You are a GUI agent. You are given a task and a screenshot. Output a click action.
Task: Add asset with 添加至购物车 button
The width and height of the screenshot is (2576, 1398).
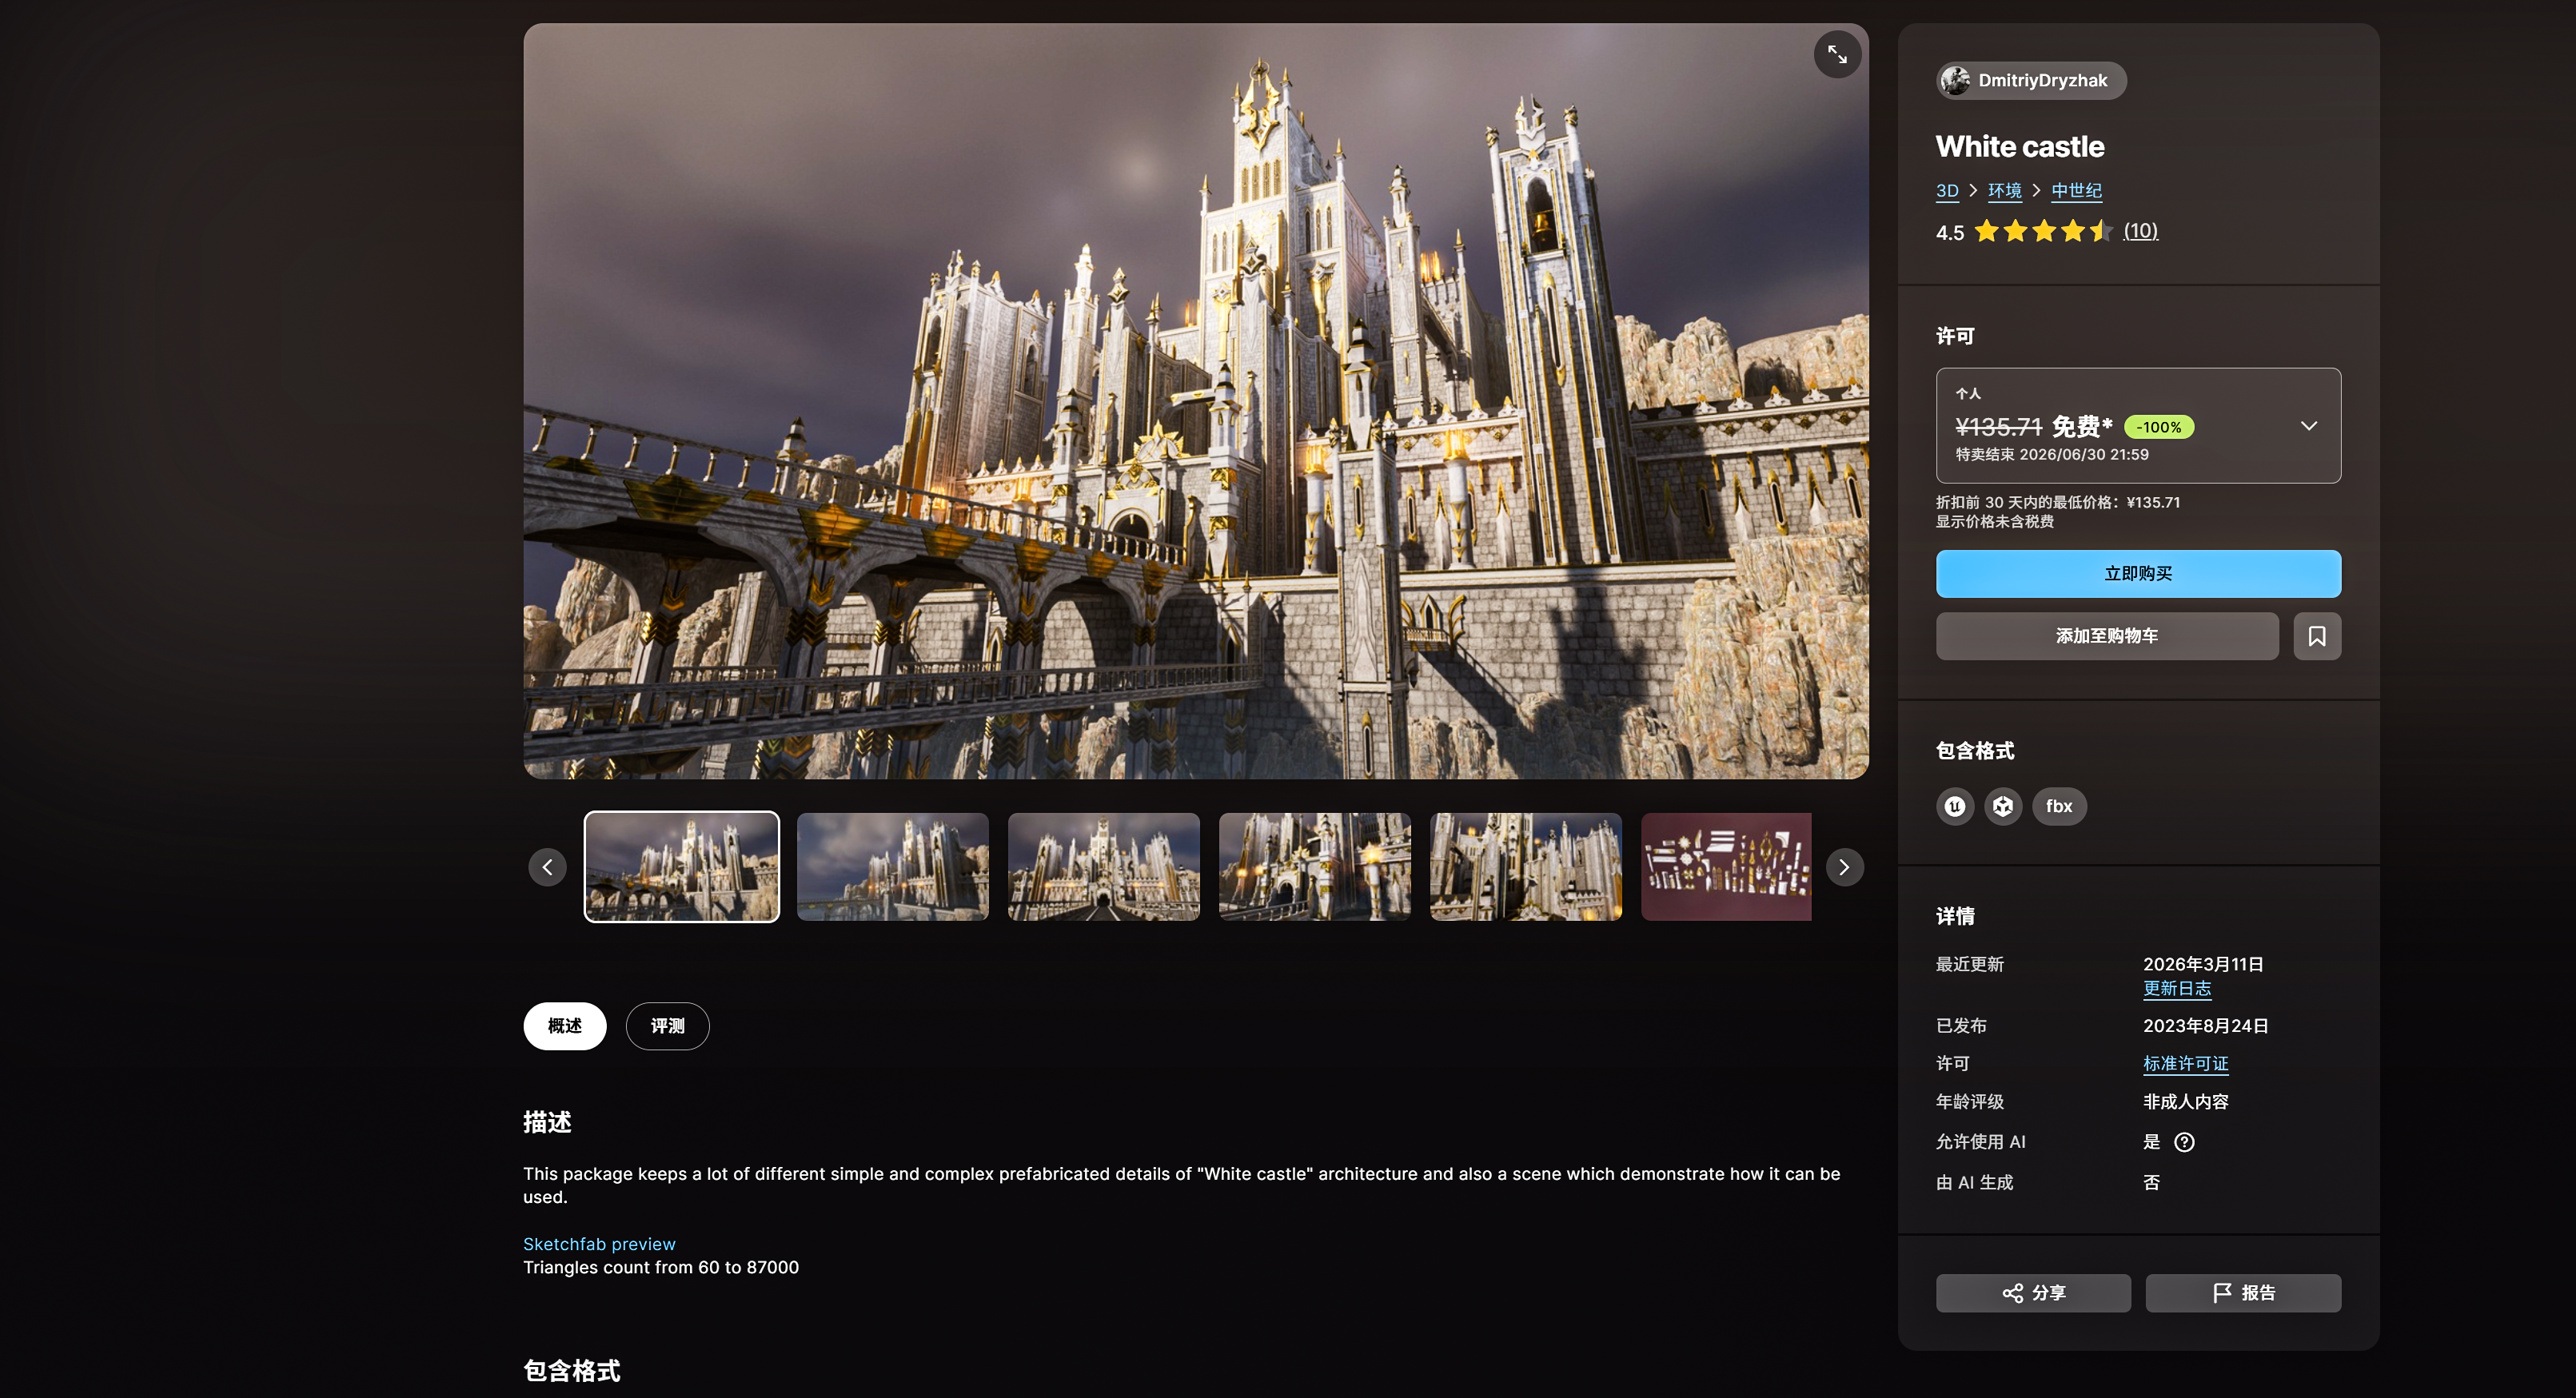(x=2106, y=636)
